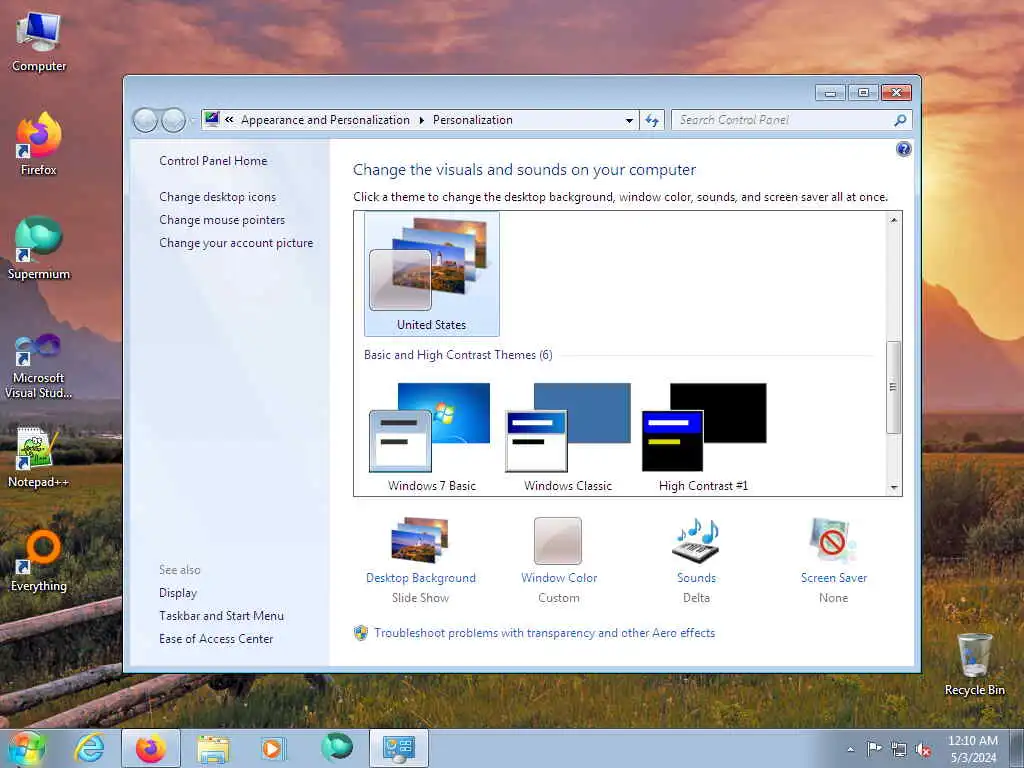Open the Recycle Bin on desktop

(x=974, y=664)
